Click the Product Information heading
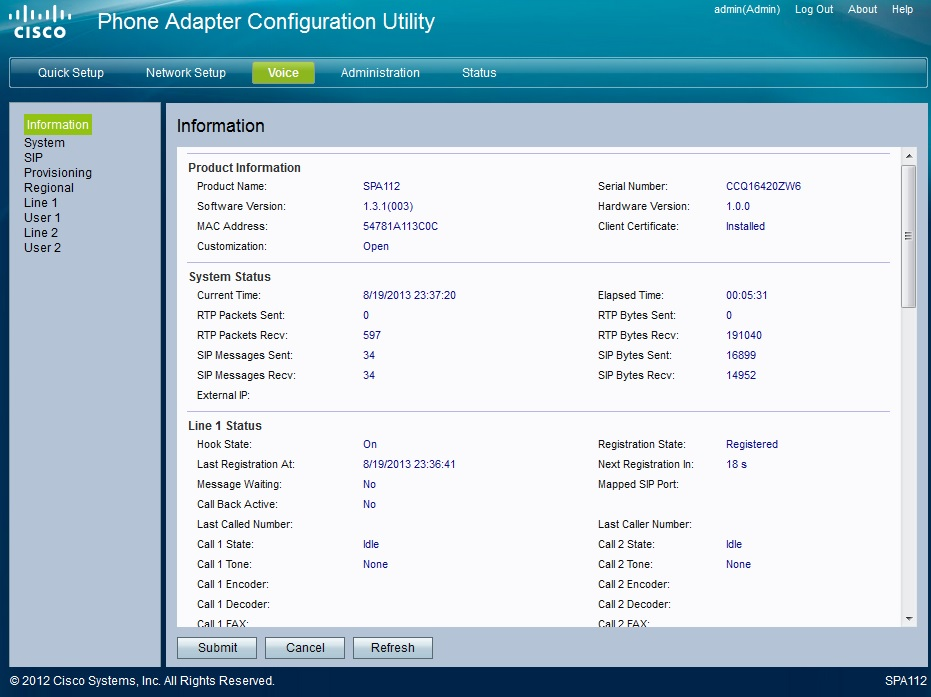 (x=244, y=167)
